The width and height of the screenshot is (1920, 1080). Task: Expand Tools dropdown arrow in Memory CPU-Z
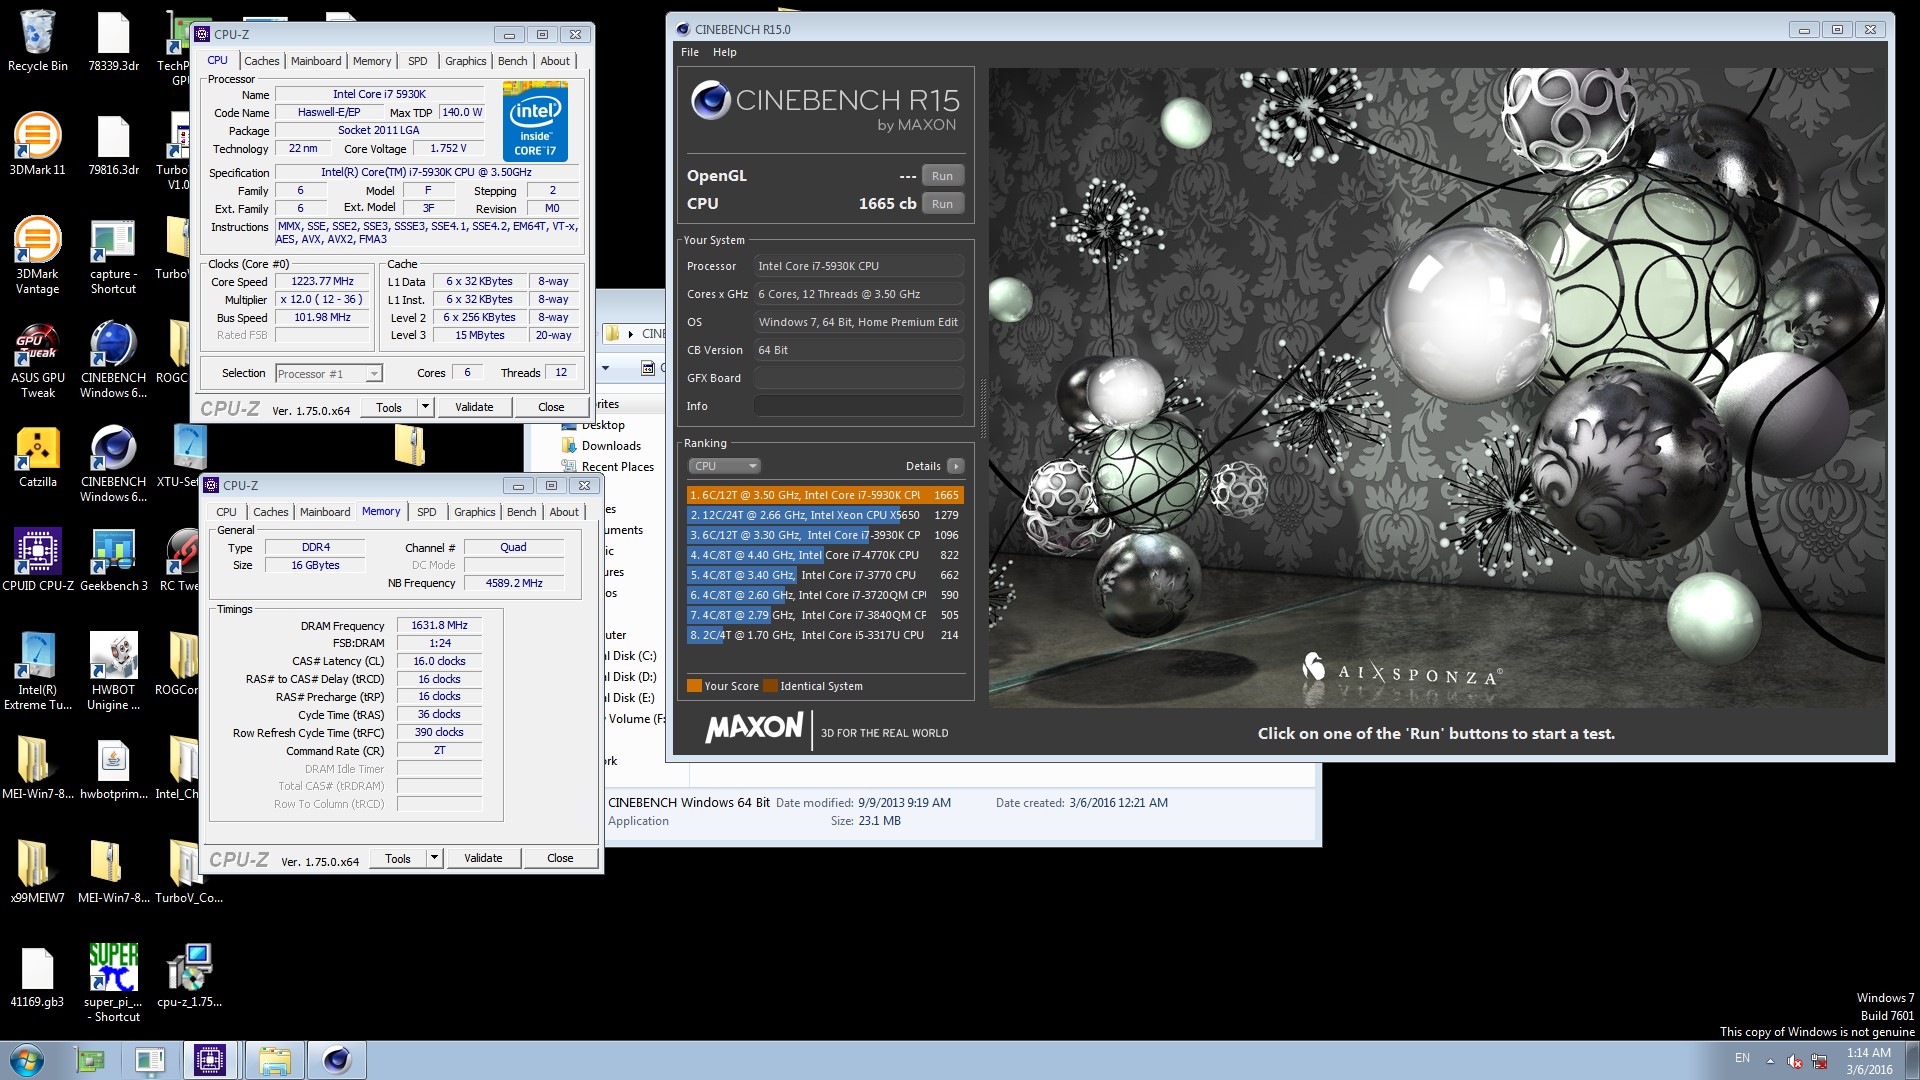434,858
